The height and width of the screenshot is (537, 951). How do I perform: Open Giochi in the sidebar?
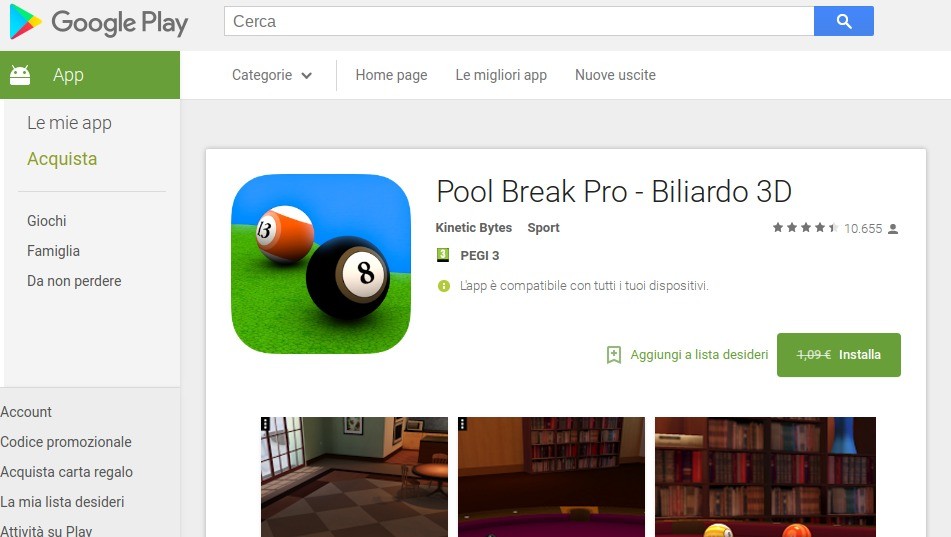coord(47,221)
